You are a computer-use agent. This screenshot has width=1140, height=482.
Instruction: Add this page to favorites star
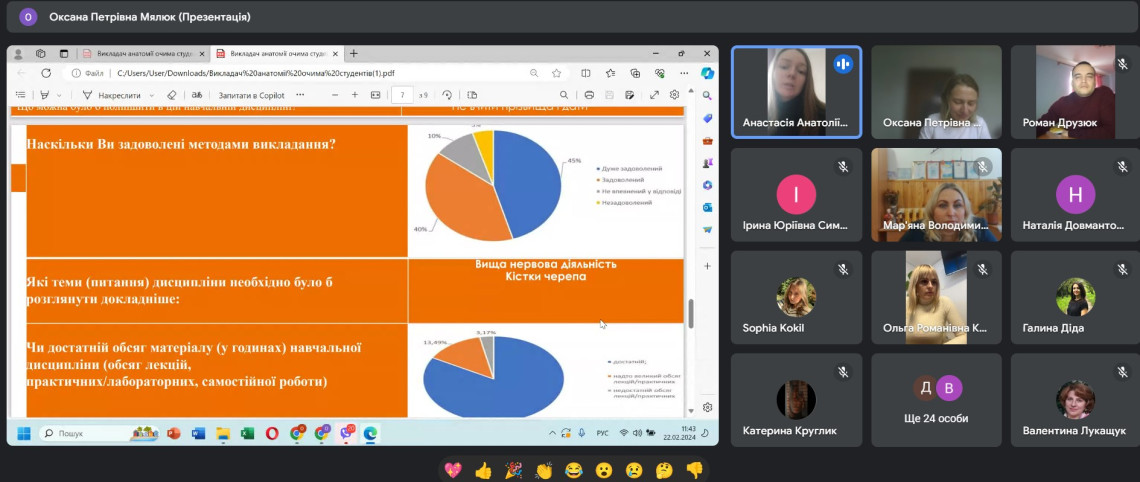556,73
